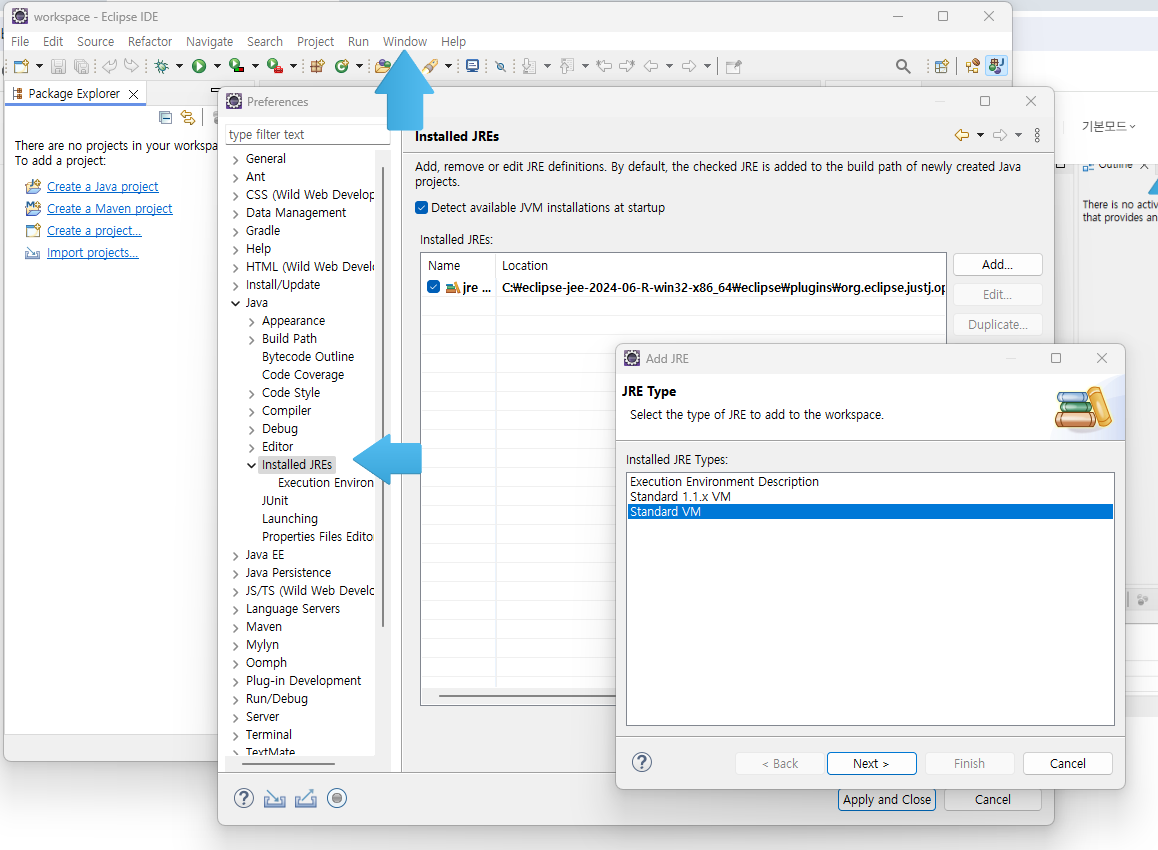
Task: Click Apply and Close button
Action: tap(886, 800)
